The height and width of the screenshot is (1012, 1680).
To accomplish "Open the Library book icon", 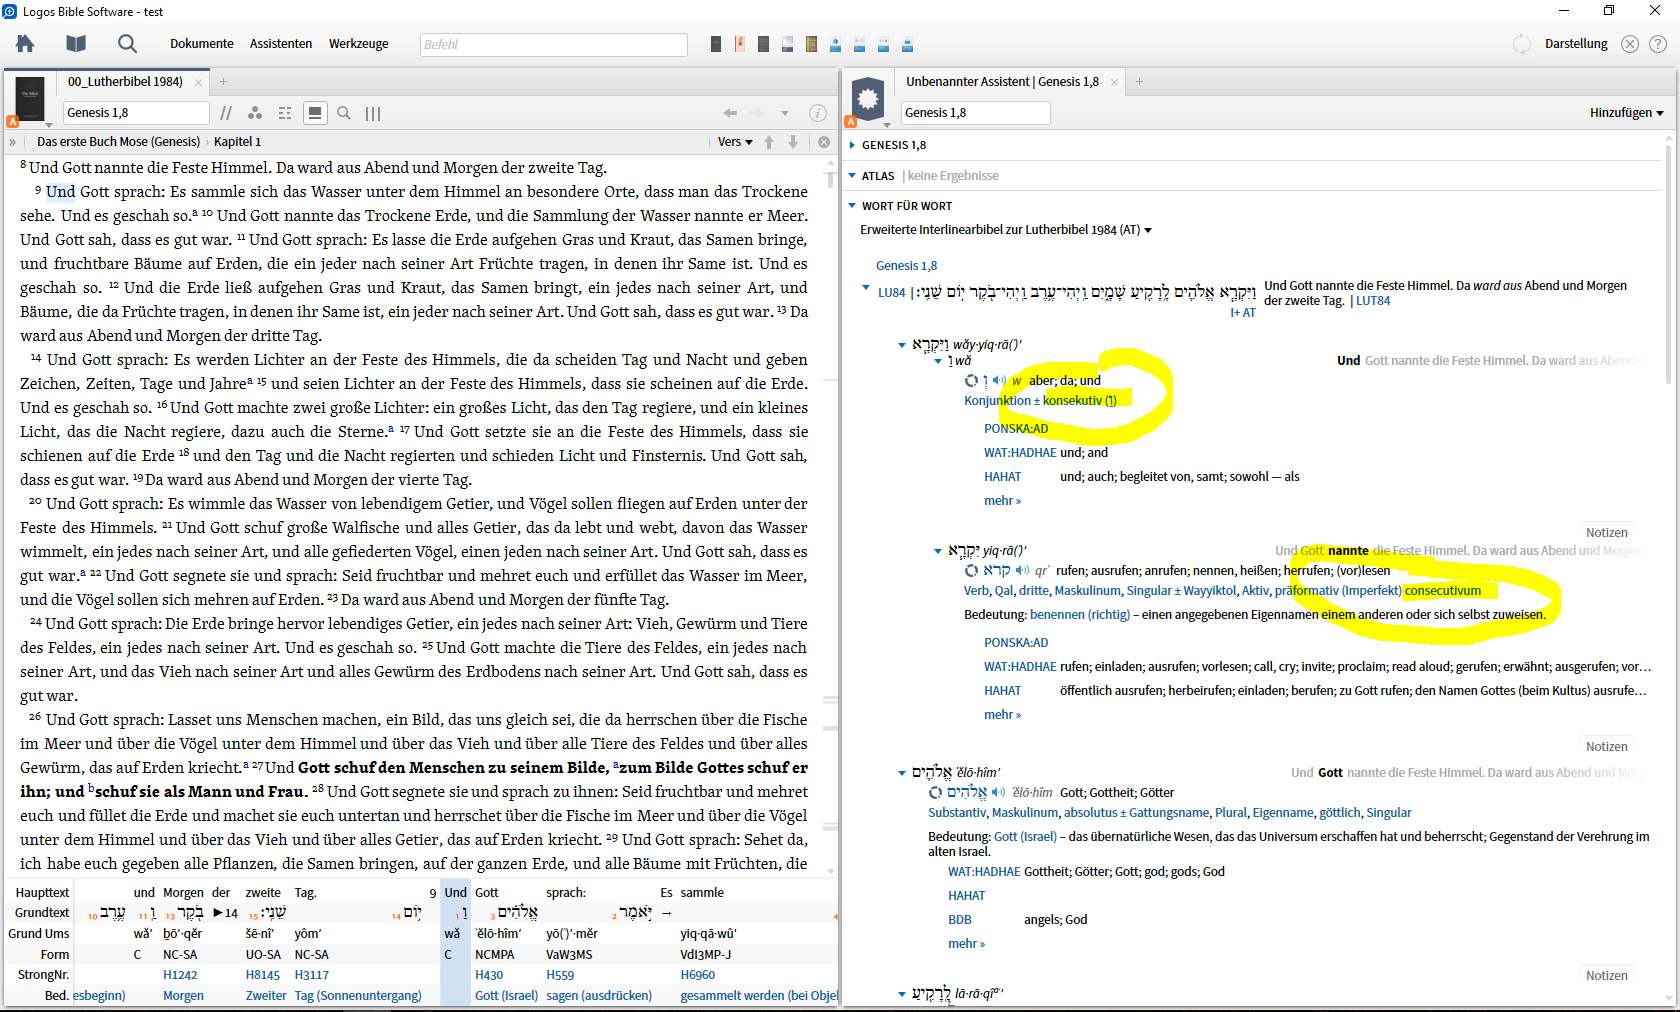I will tap(76, 43).
